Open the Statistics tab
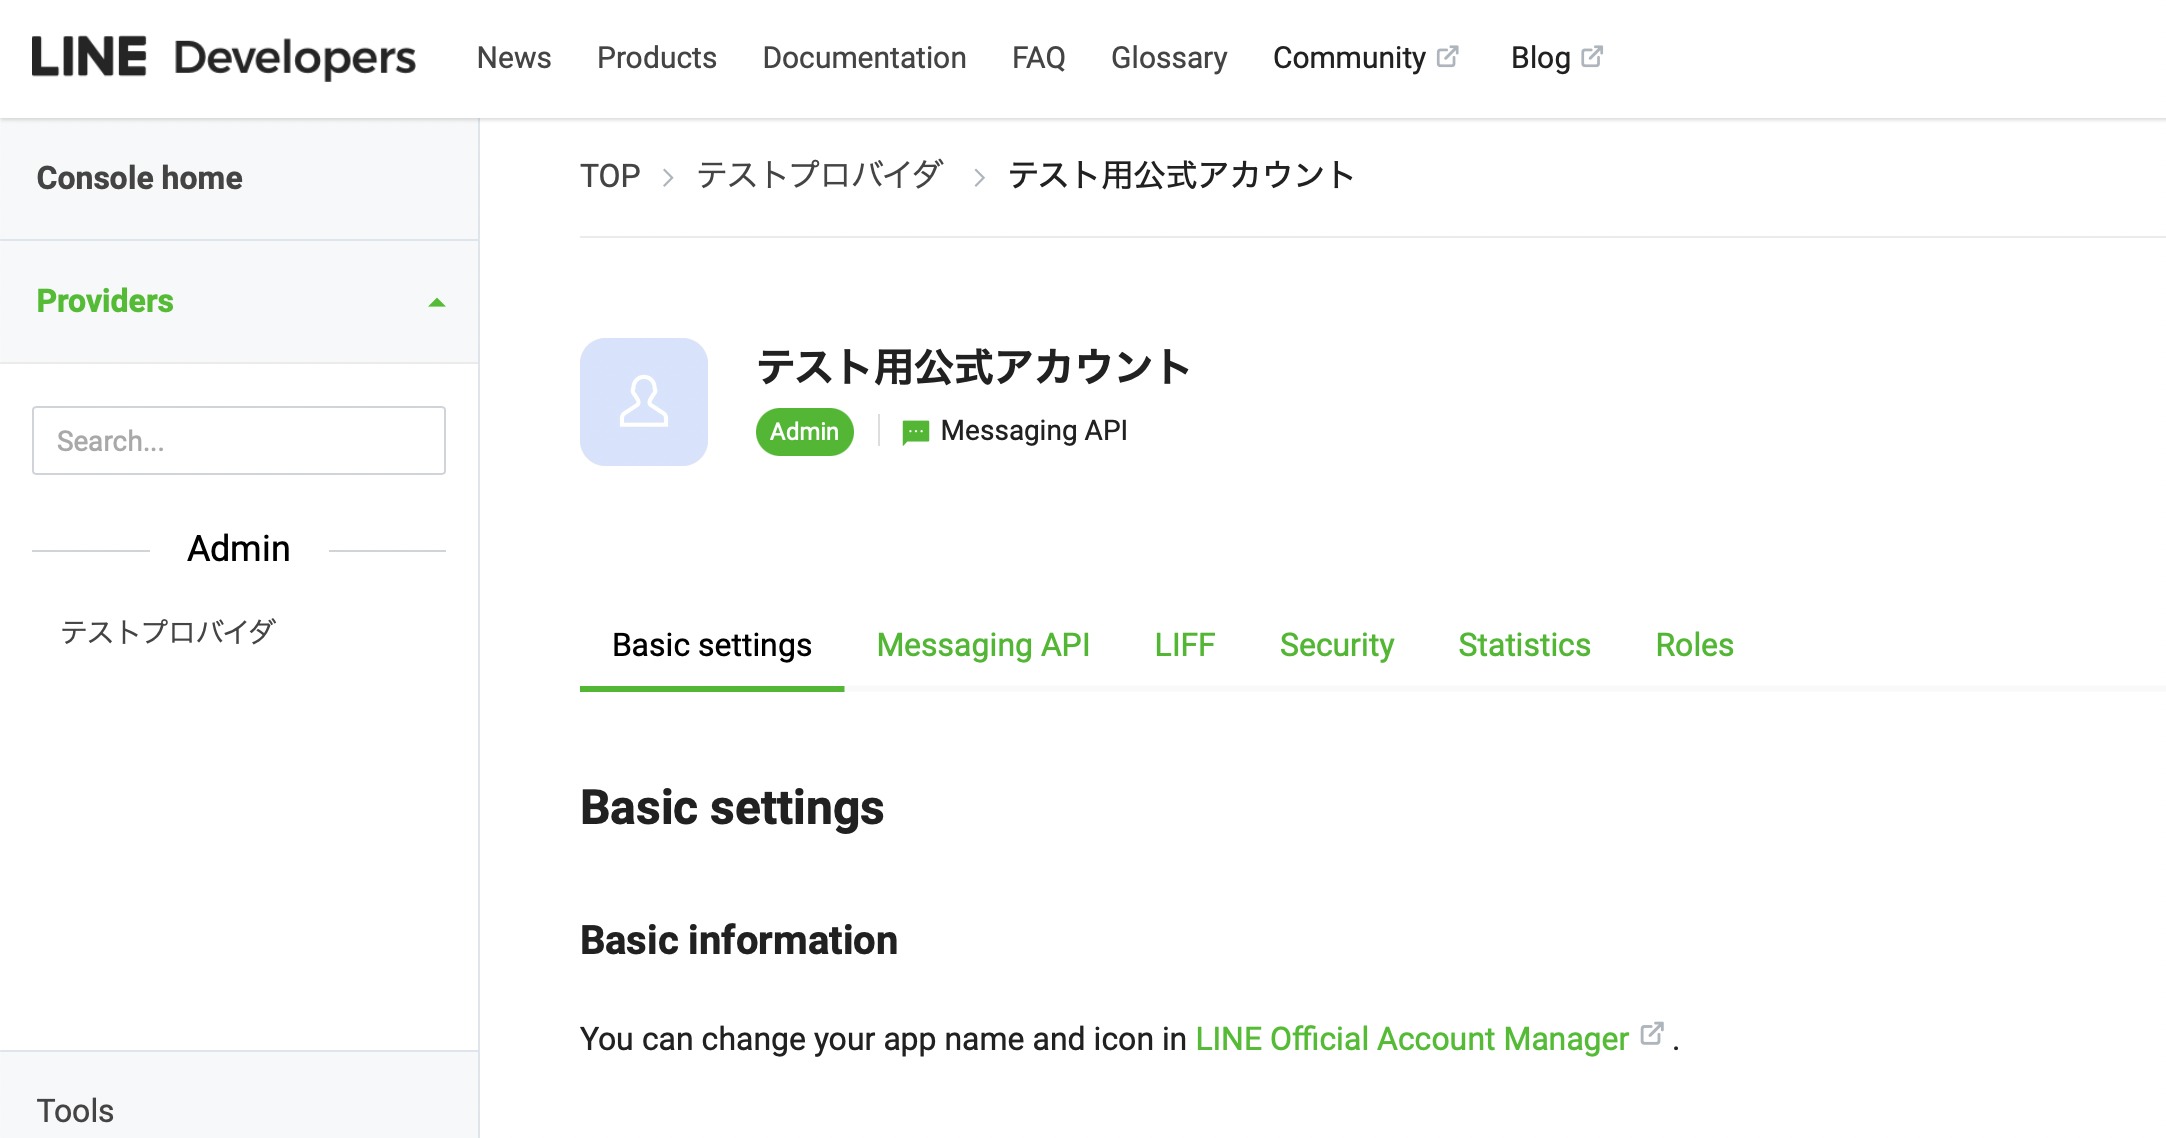 click(1524, 645)
